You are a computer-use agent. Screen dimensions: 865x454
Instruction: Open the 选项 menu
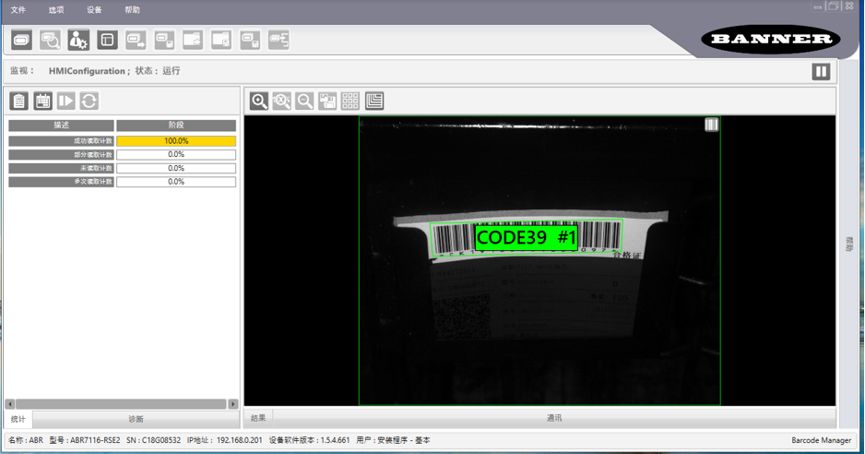(56, 10)
